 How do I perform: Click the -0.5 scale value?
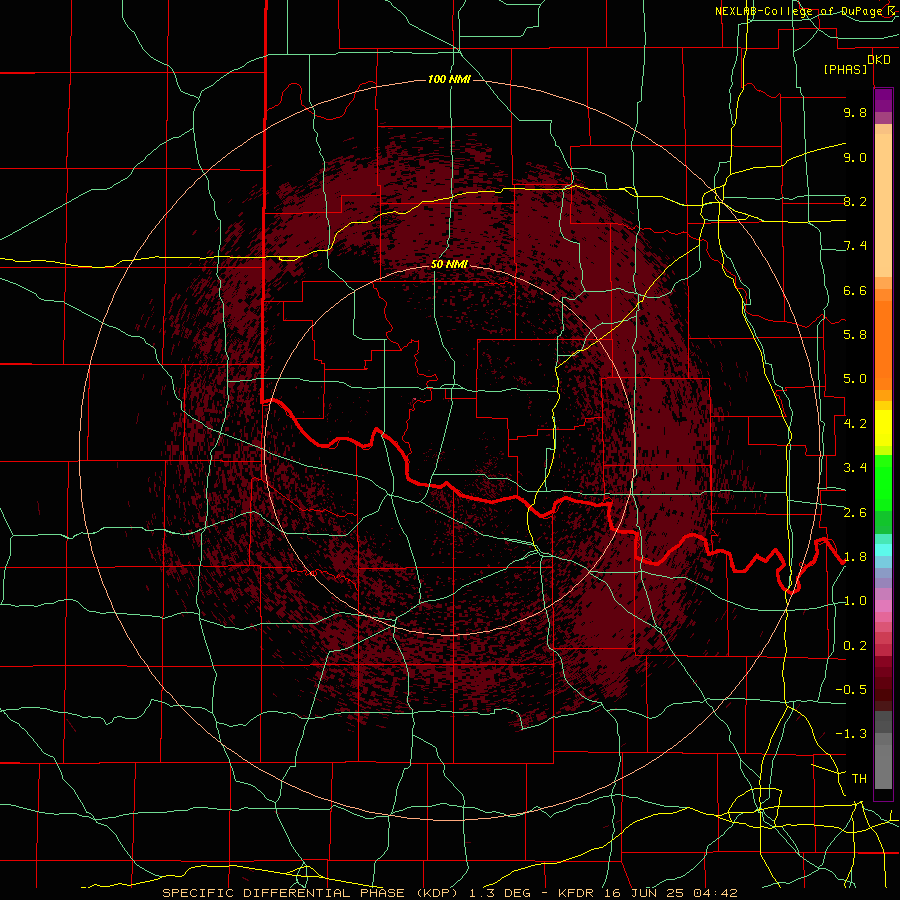tap(851, 690)
